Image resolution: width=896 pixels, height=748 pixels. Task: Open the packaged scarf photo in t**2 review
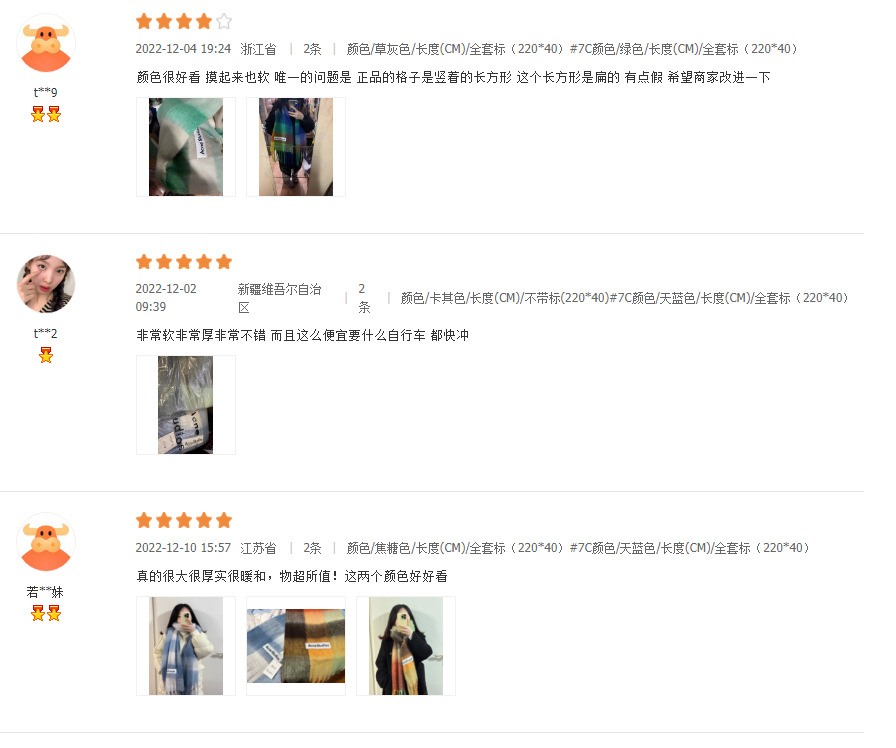tap(186, 405)
